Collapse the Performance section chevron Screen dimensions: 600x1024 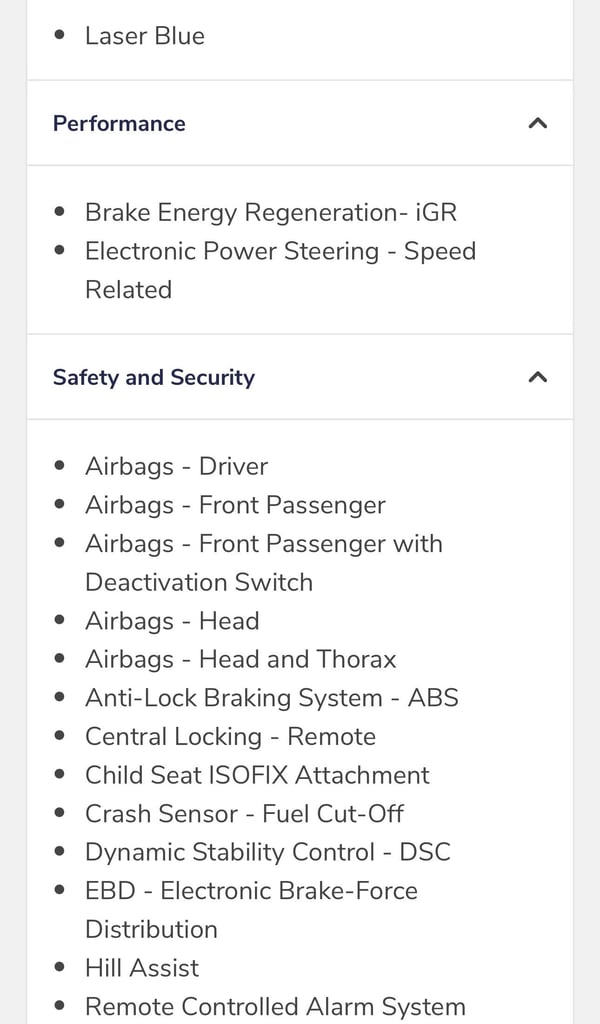(537, 123)
